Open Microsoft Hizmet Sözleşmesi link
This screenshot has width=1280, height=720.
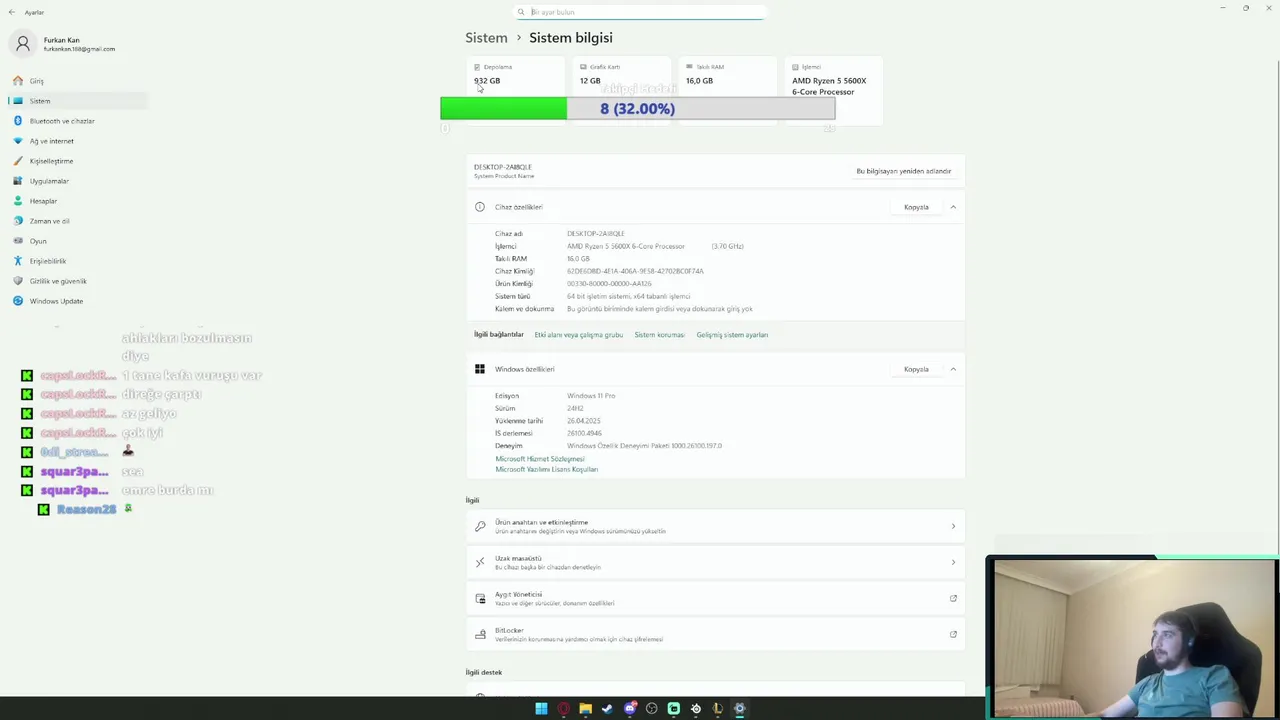pos(540,459)
